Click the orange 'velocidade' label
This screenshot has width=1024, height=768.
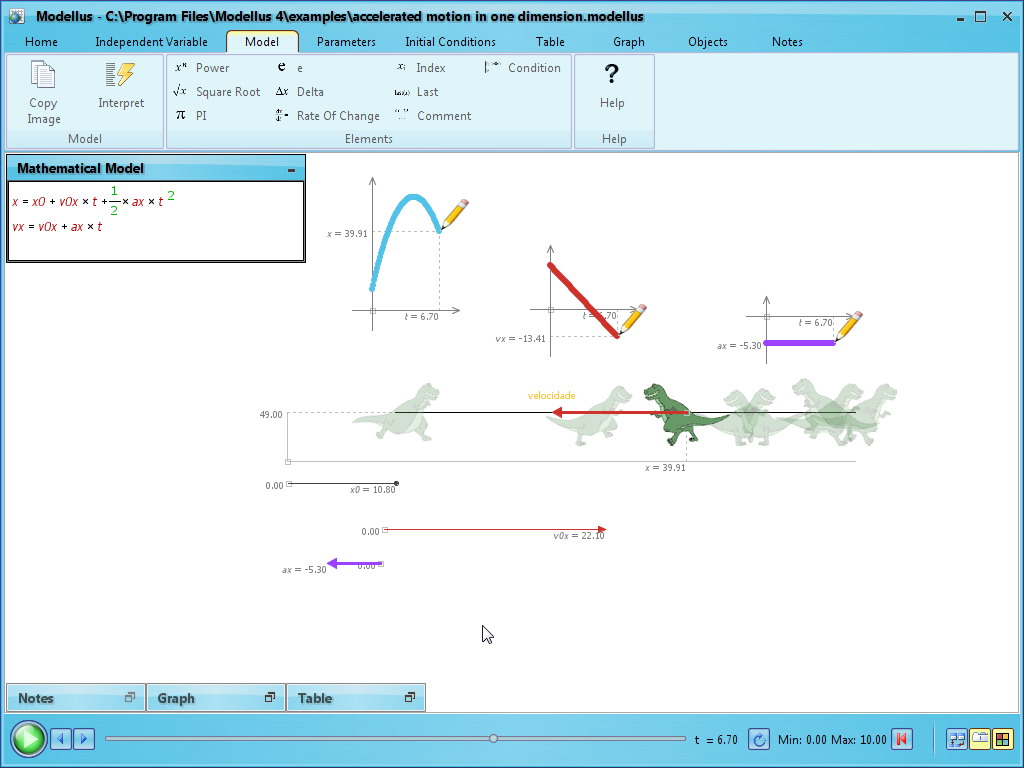click(551, 395)
